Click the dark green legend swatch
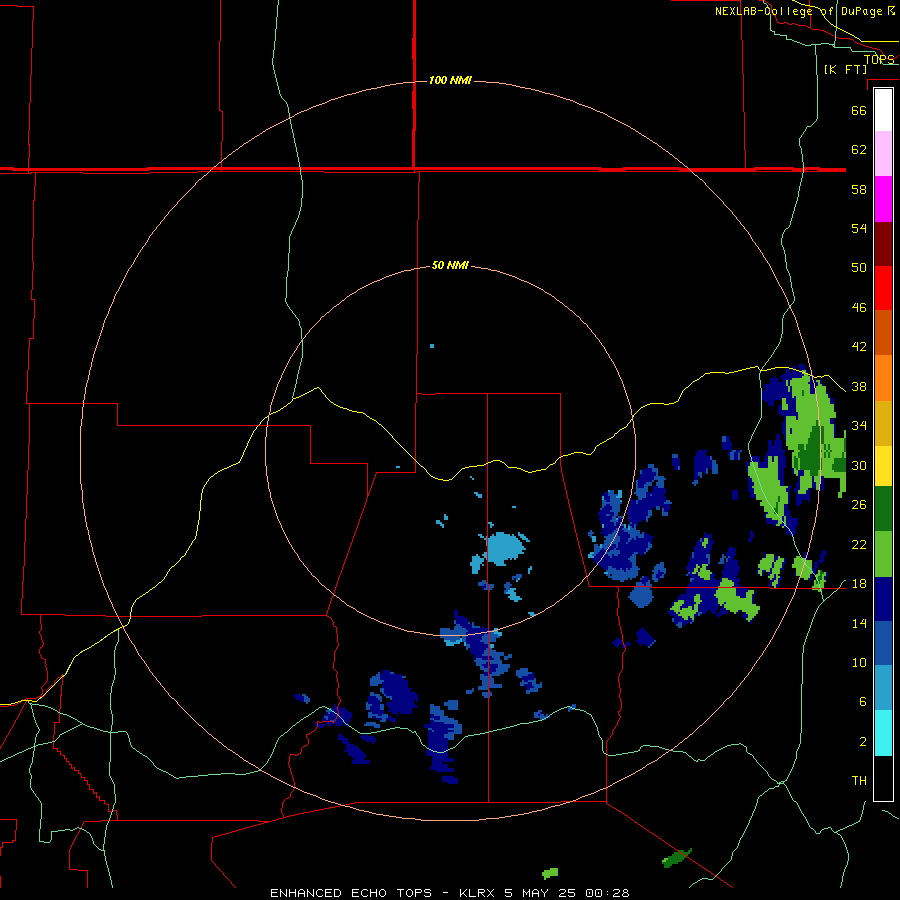 pyautogui.click(x=883, y=509)
